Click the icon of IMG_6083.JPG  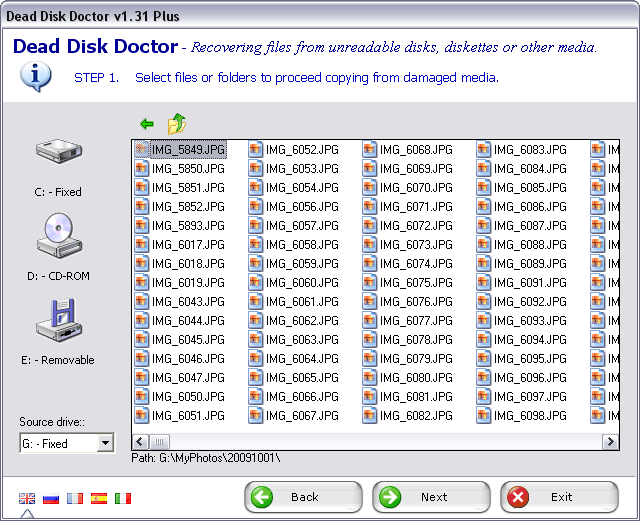(x=483, y=149)
